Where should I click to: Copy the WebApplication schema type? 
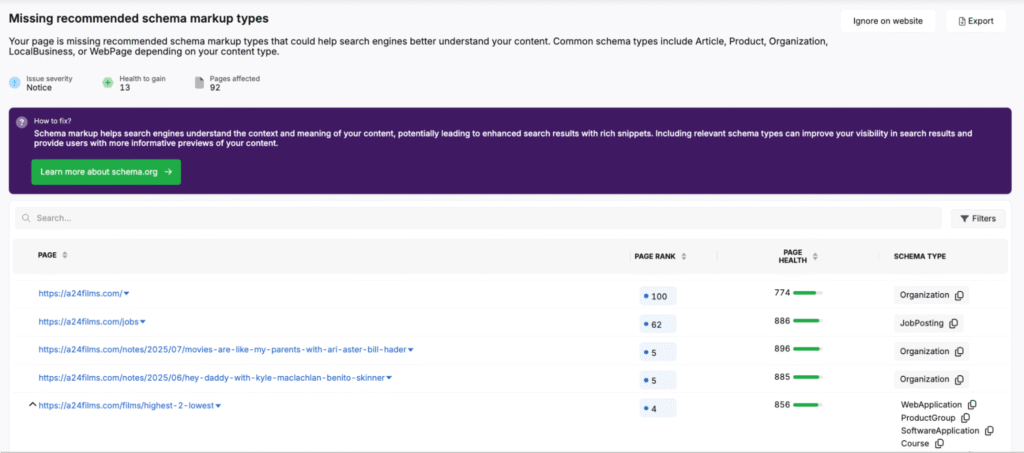point(972,405)
